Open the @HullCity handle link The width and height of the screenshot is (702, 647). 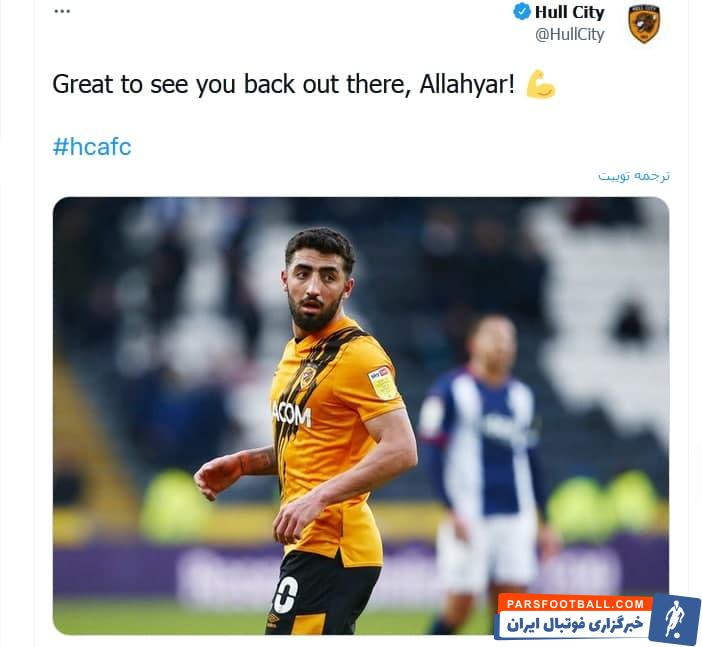[x=569, y=34]
